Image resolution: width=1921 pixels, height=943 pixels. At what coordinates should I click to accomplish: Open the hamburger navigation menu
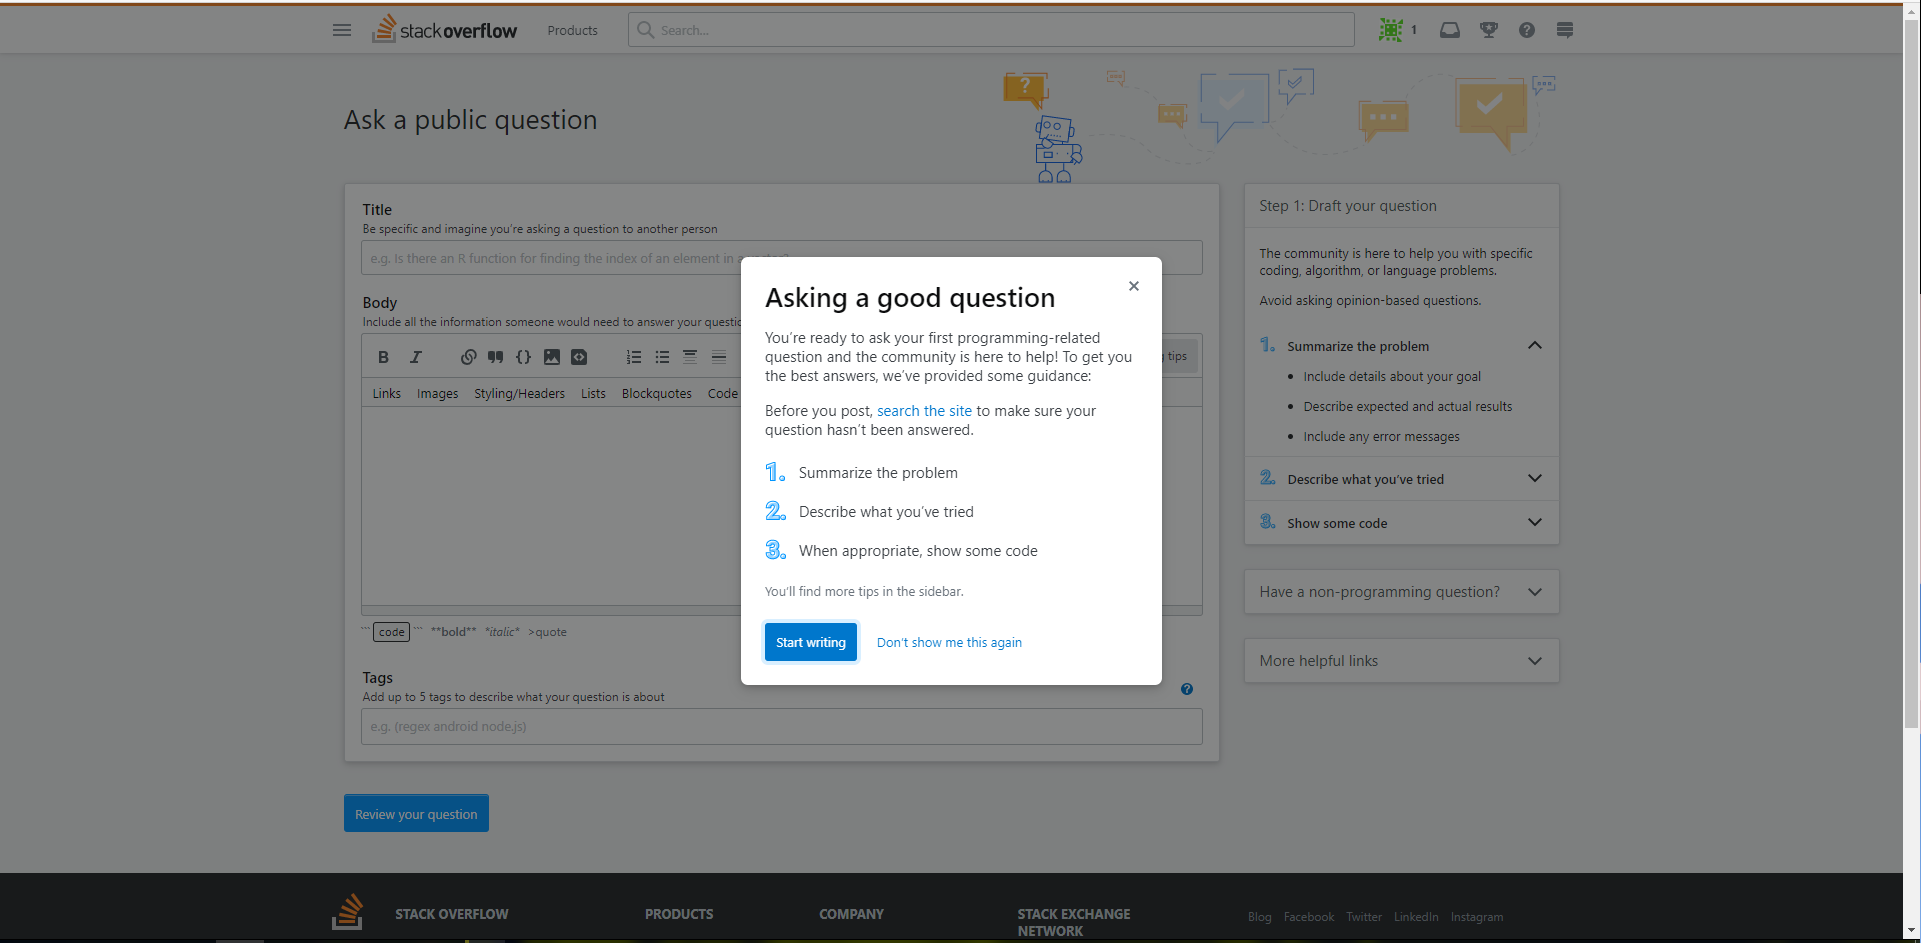coord(342,30)
